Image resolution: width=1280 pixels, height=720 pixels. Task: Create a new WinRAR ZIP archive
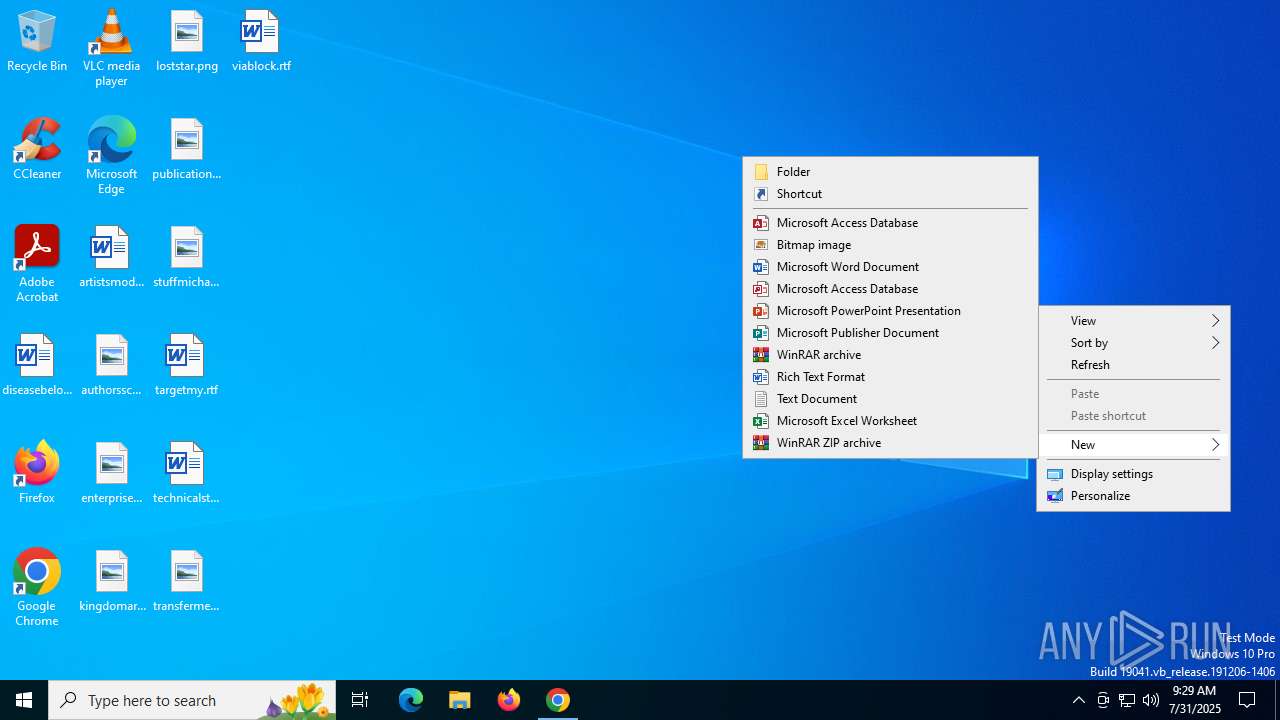pyautogui.click(x=890, y=443)
